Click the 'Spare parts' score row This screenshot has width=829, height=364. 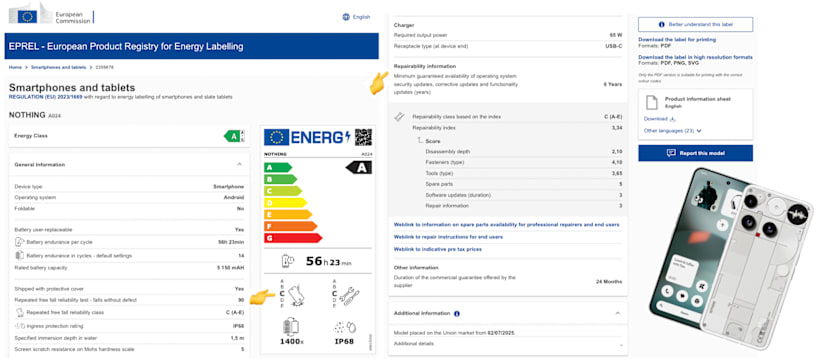(x=523, y=184)
